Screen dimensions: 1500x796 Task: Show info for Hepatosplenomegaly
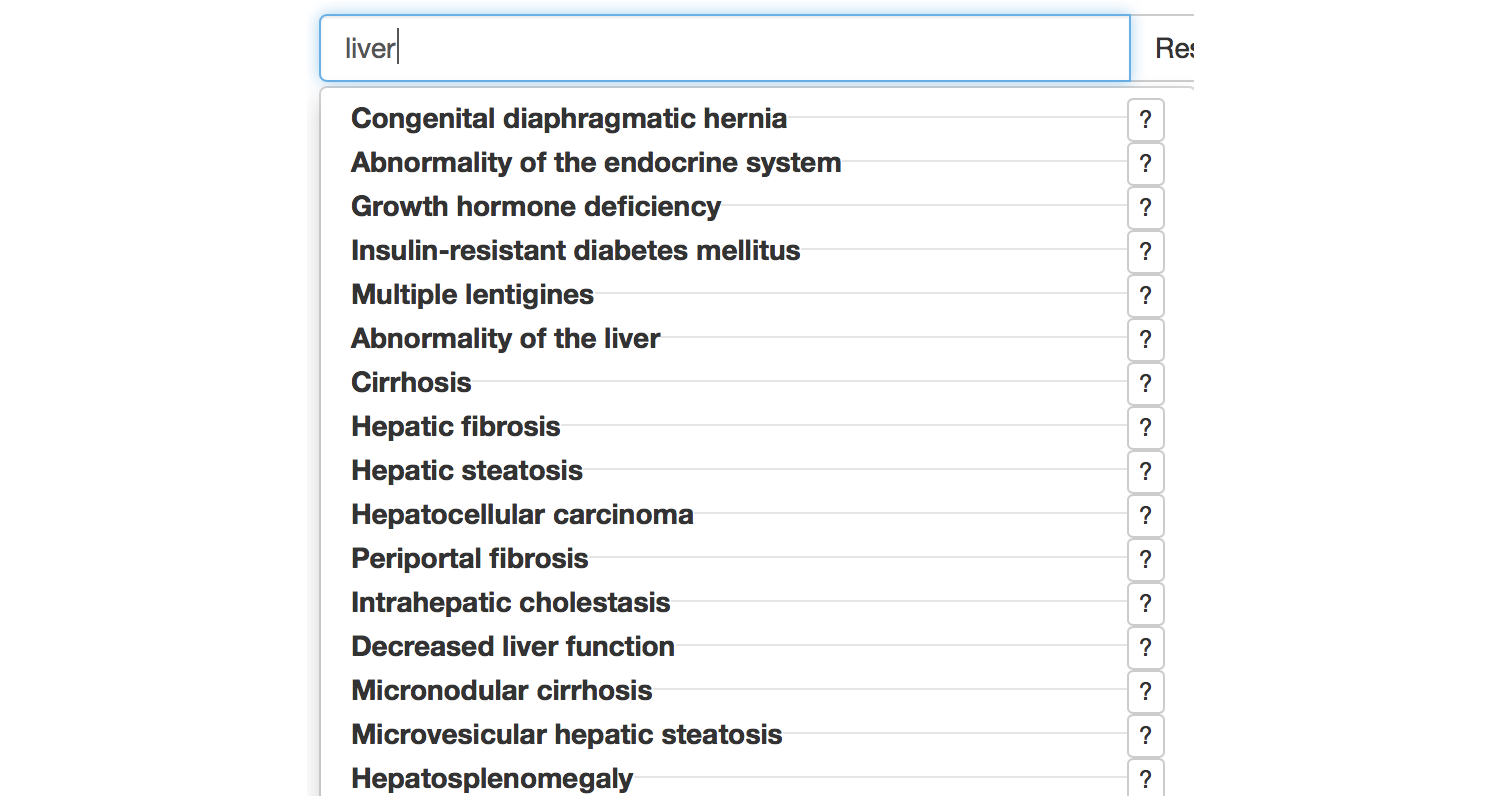click(x=1145, y=779)
